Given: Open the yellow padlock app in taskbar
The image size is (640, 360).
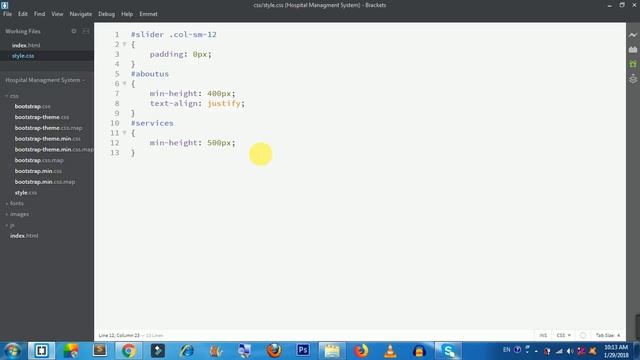Looking at the screenshot, I should click(419, 351).
